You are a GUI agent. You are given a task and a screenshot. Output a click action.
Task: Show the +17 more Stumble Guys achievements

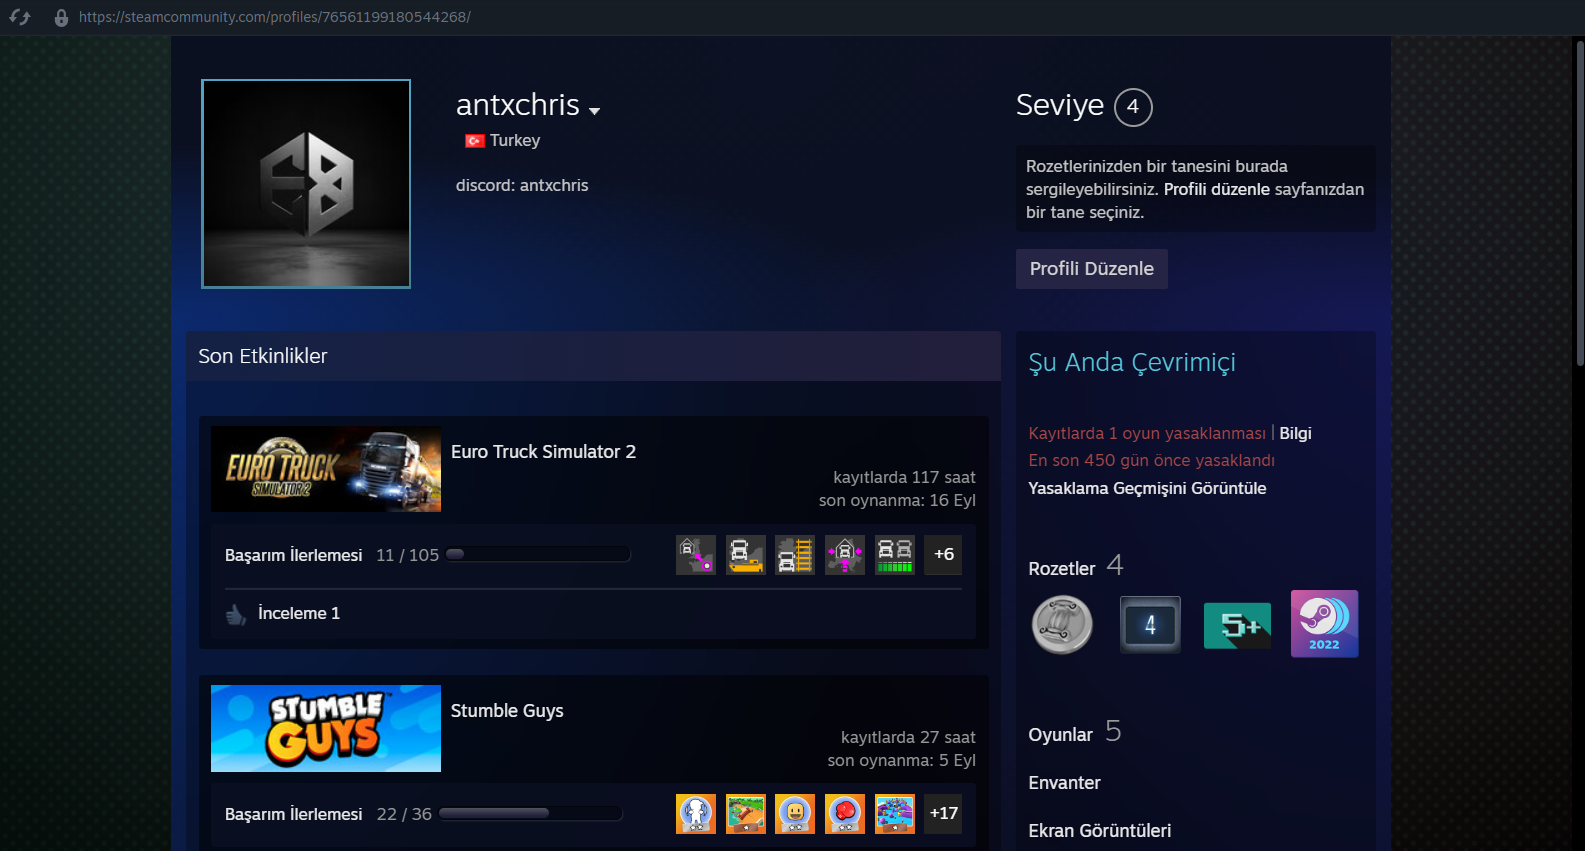coord(944,814)
